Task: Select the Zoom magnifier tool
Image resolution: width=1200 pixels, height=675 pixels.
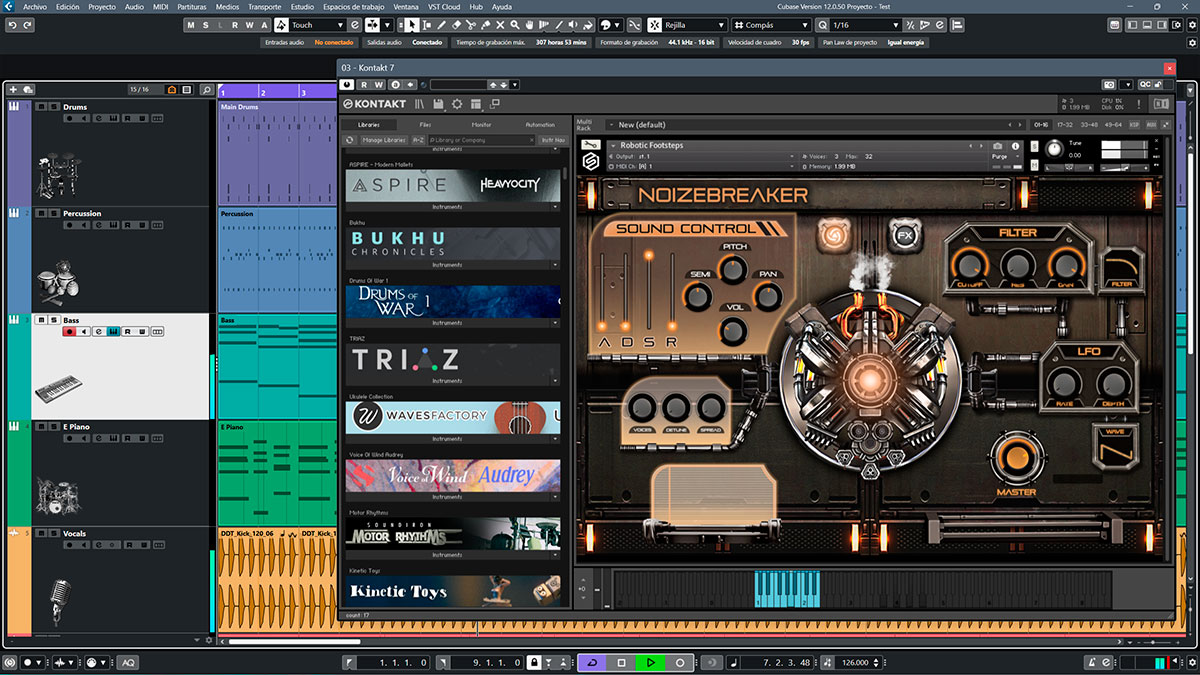Action: coord(517,24)
